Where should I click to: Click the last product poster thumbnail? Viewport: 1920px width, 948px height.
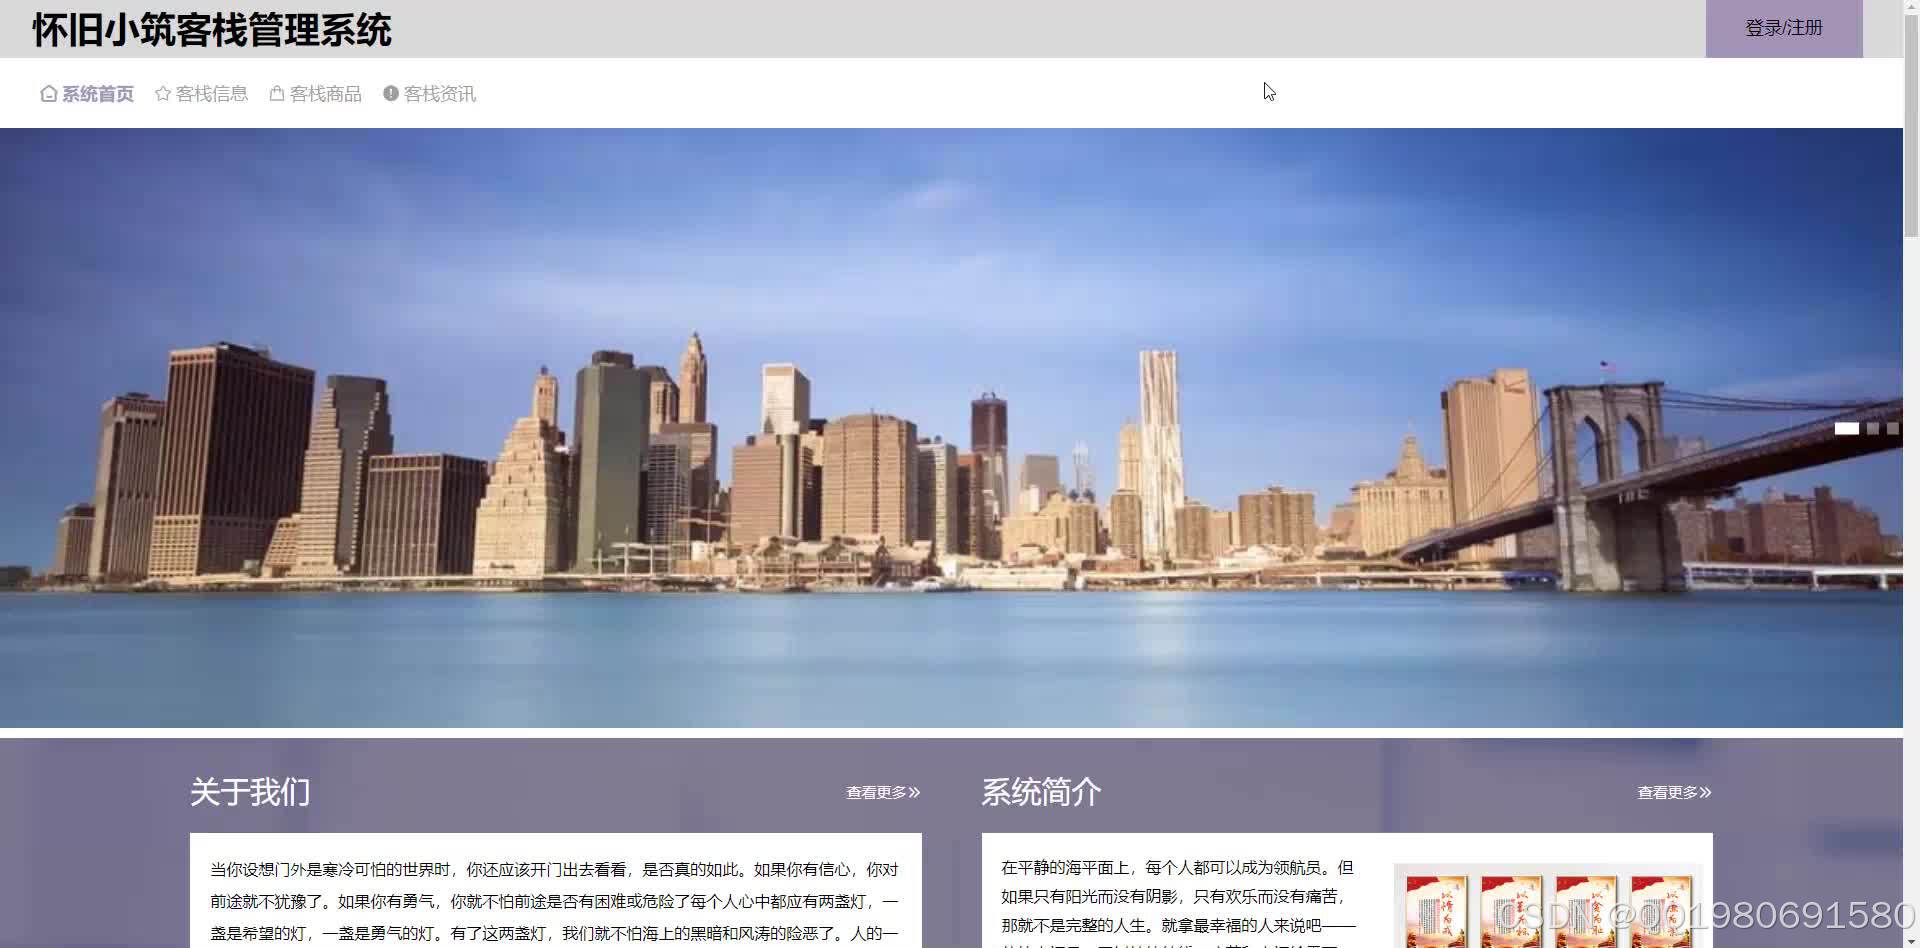coord(1660,912)
